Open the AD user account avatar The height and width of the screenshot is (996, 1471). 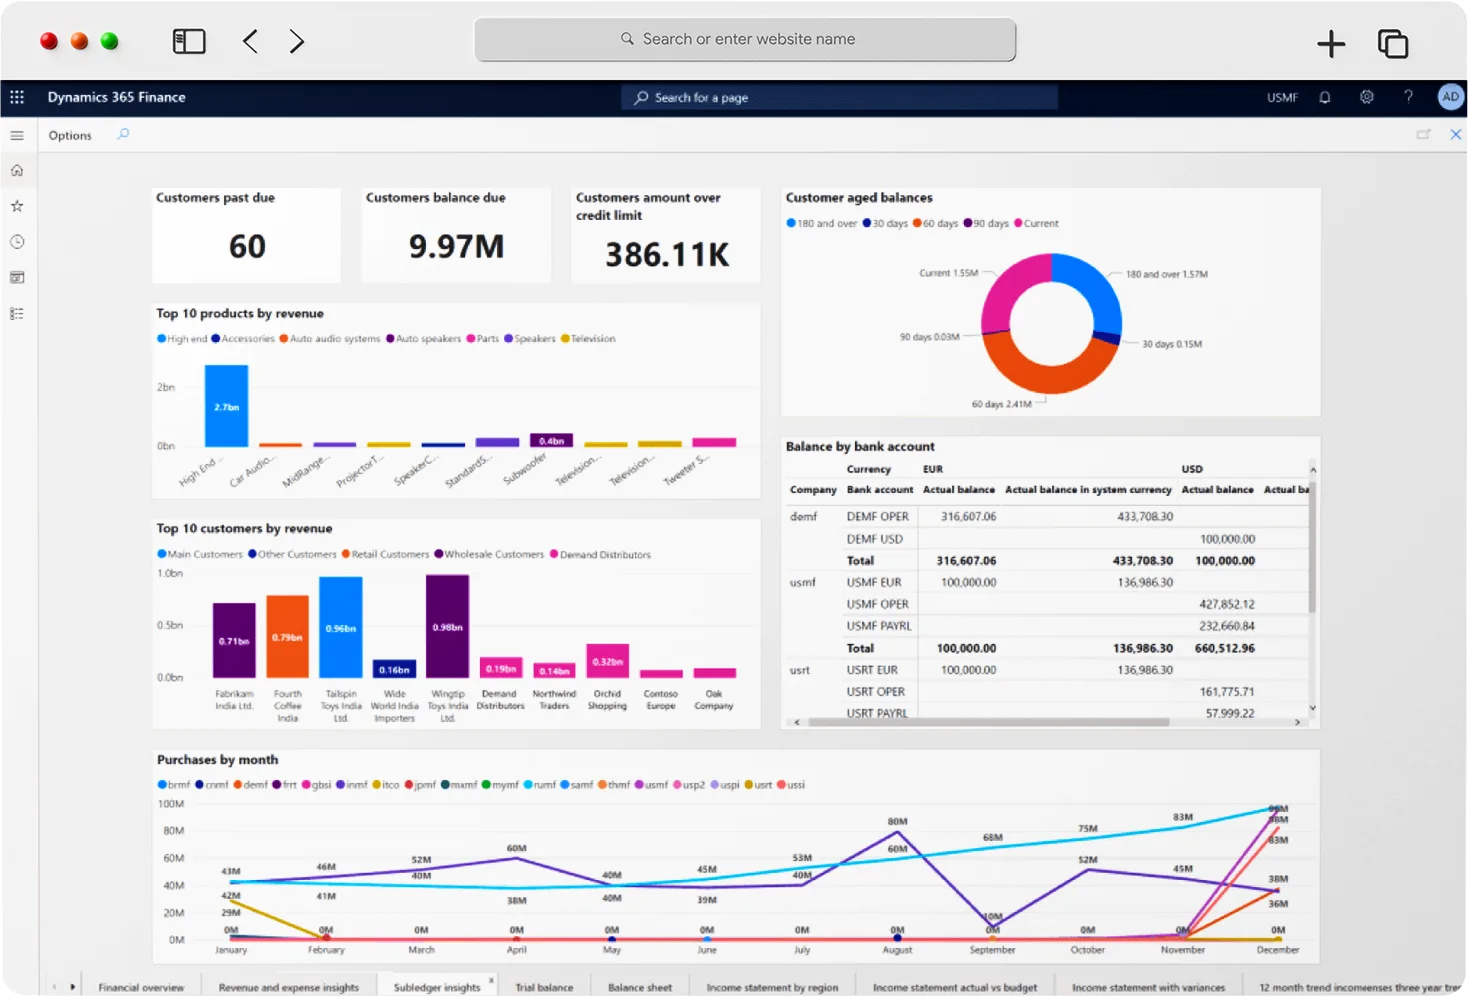point(1450,97)
